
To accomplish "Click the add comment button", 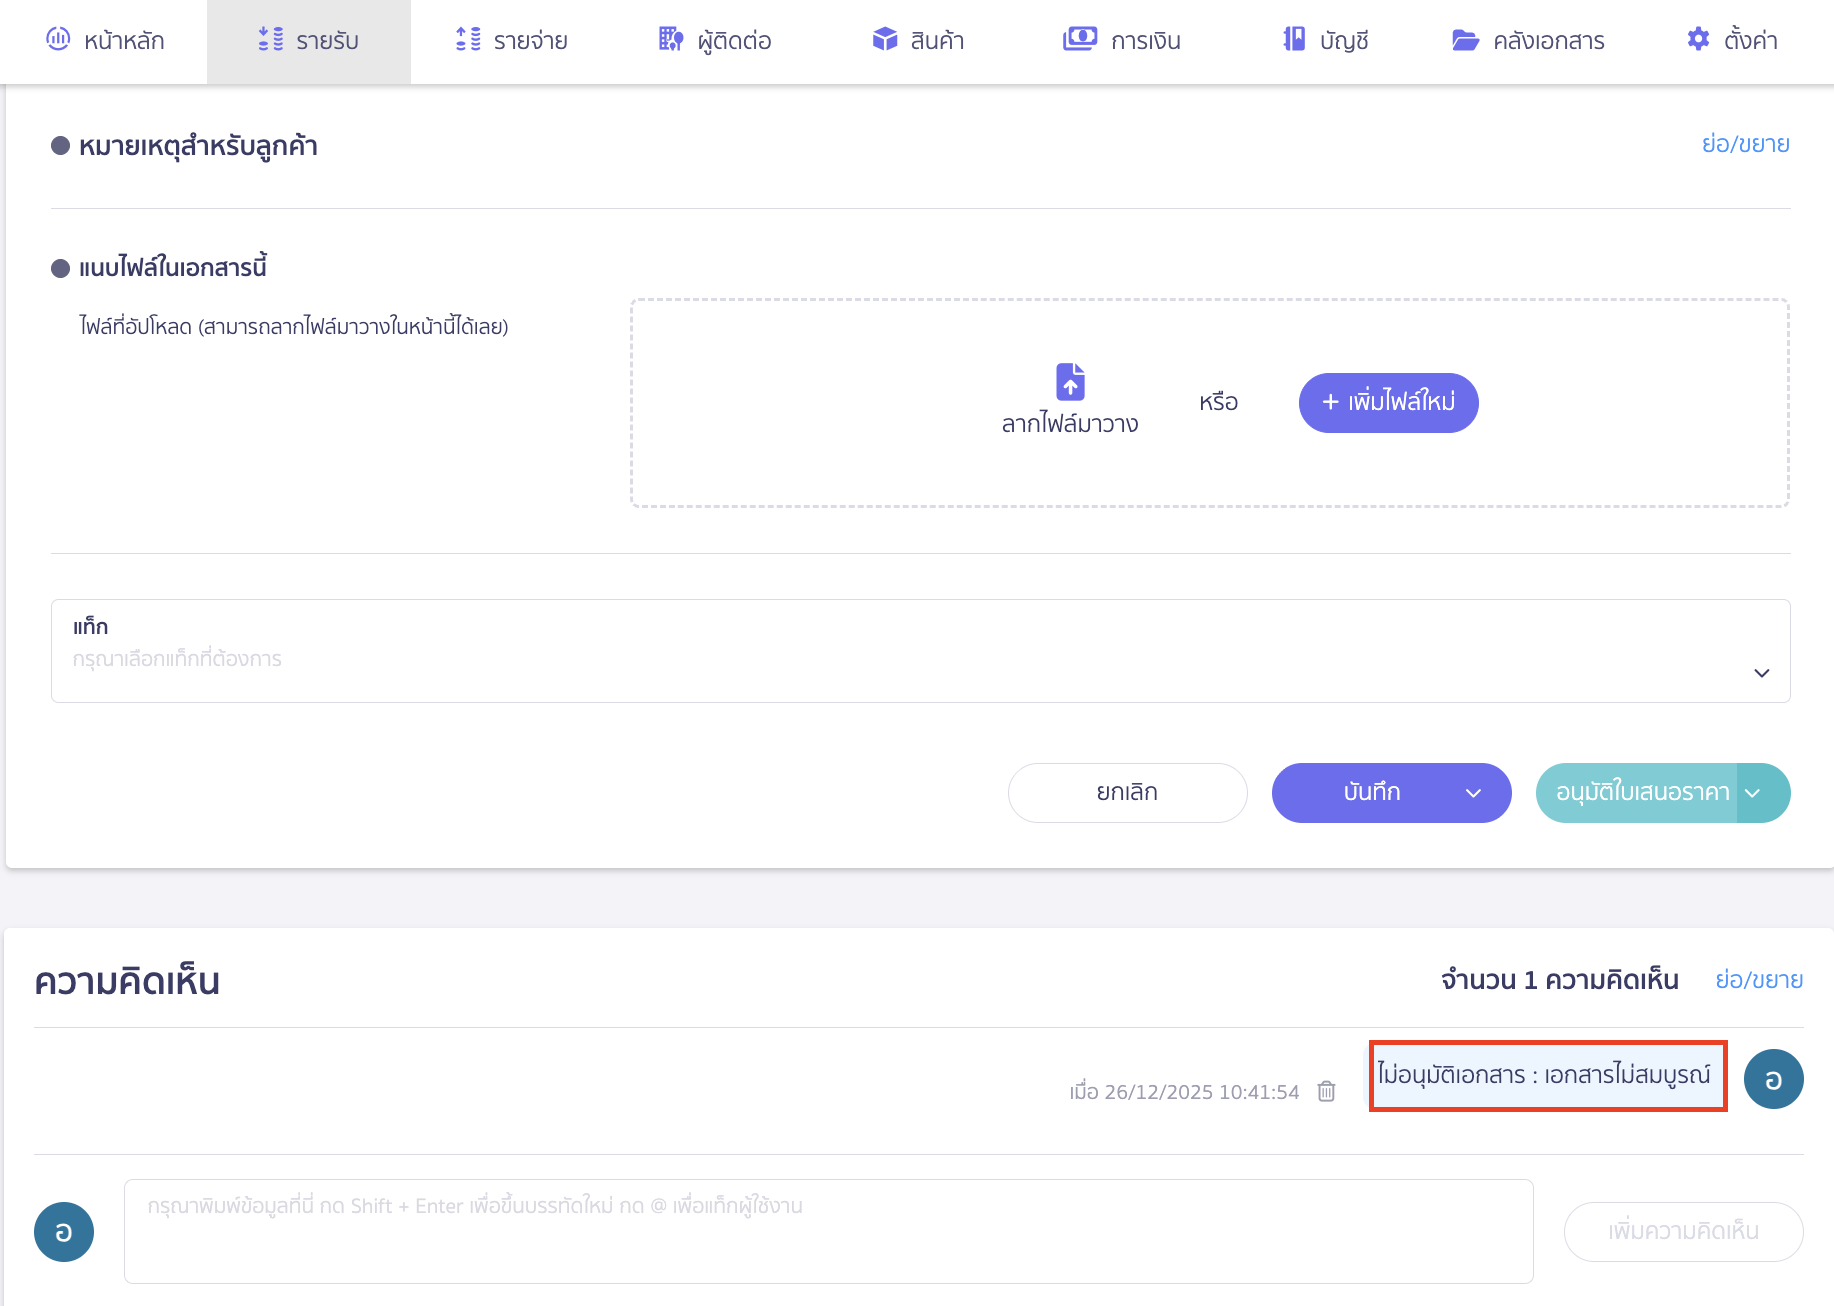I will [x=1683, y=1231].
